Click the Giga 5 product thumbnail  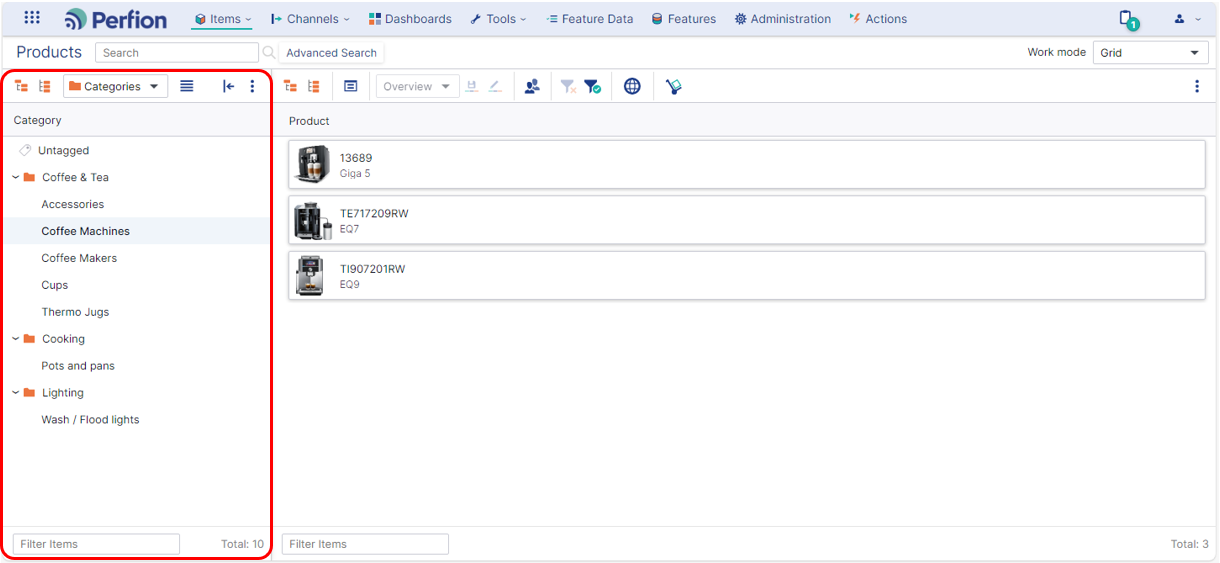(x=313, y=164)
